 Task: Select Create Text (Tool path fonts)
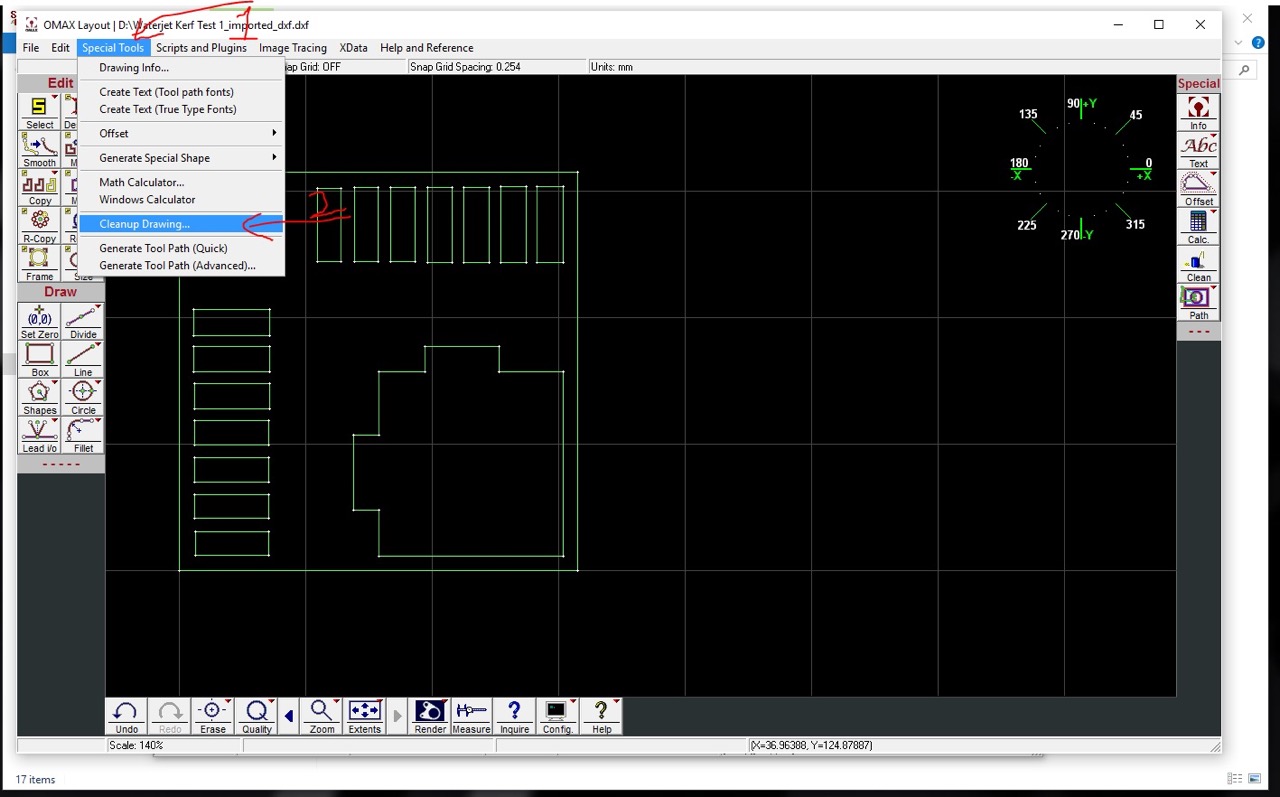pyautogui.click(x=182, y=92)
